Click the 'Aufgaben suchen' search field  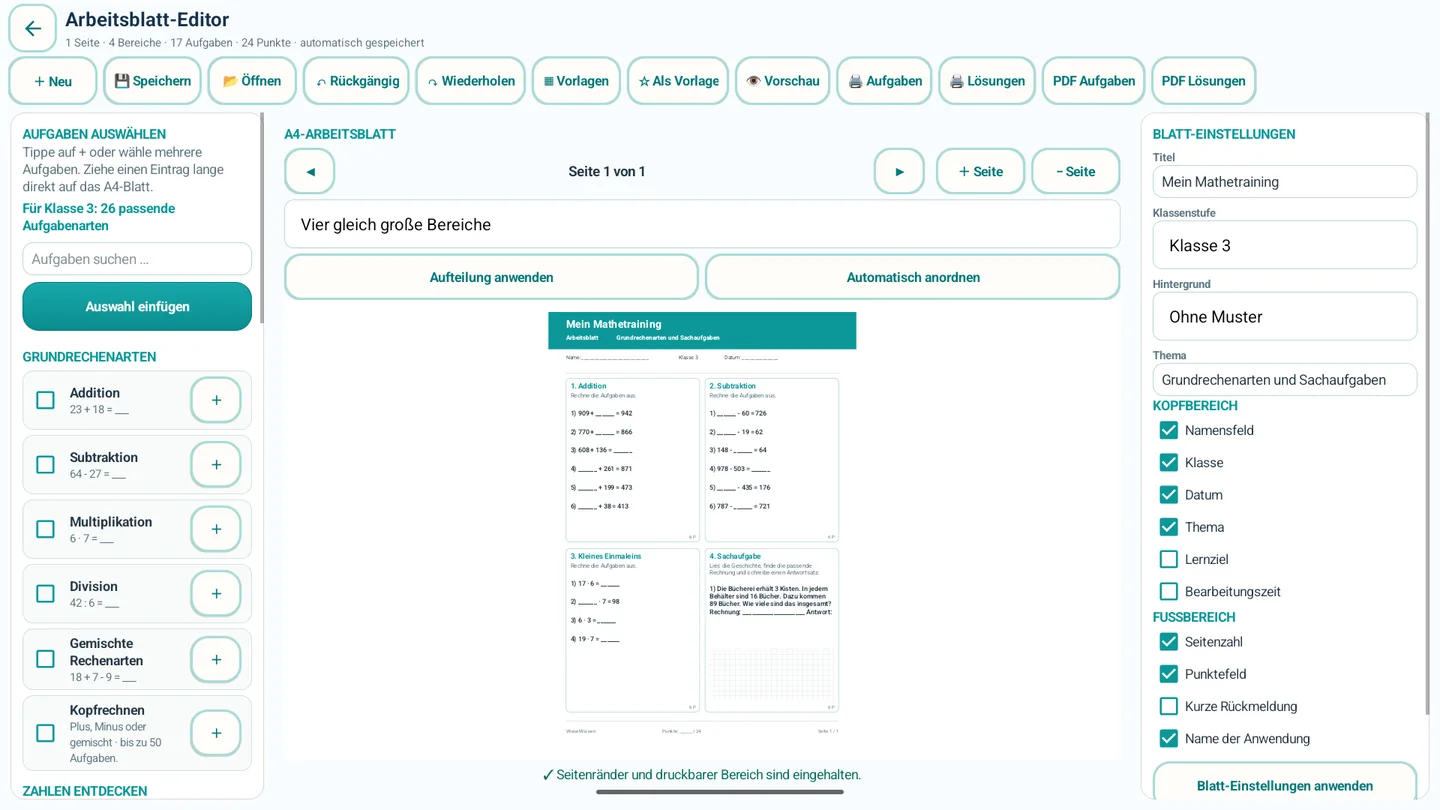click(137, 259)
